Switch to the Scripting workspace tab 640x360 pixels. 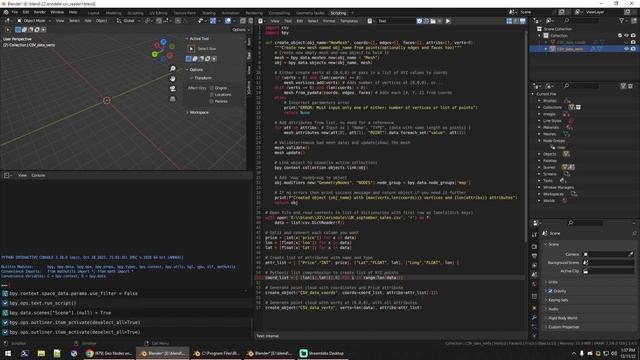(338, 13)
